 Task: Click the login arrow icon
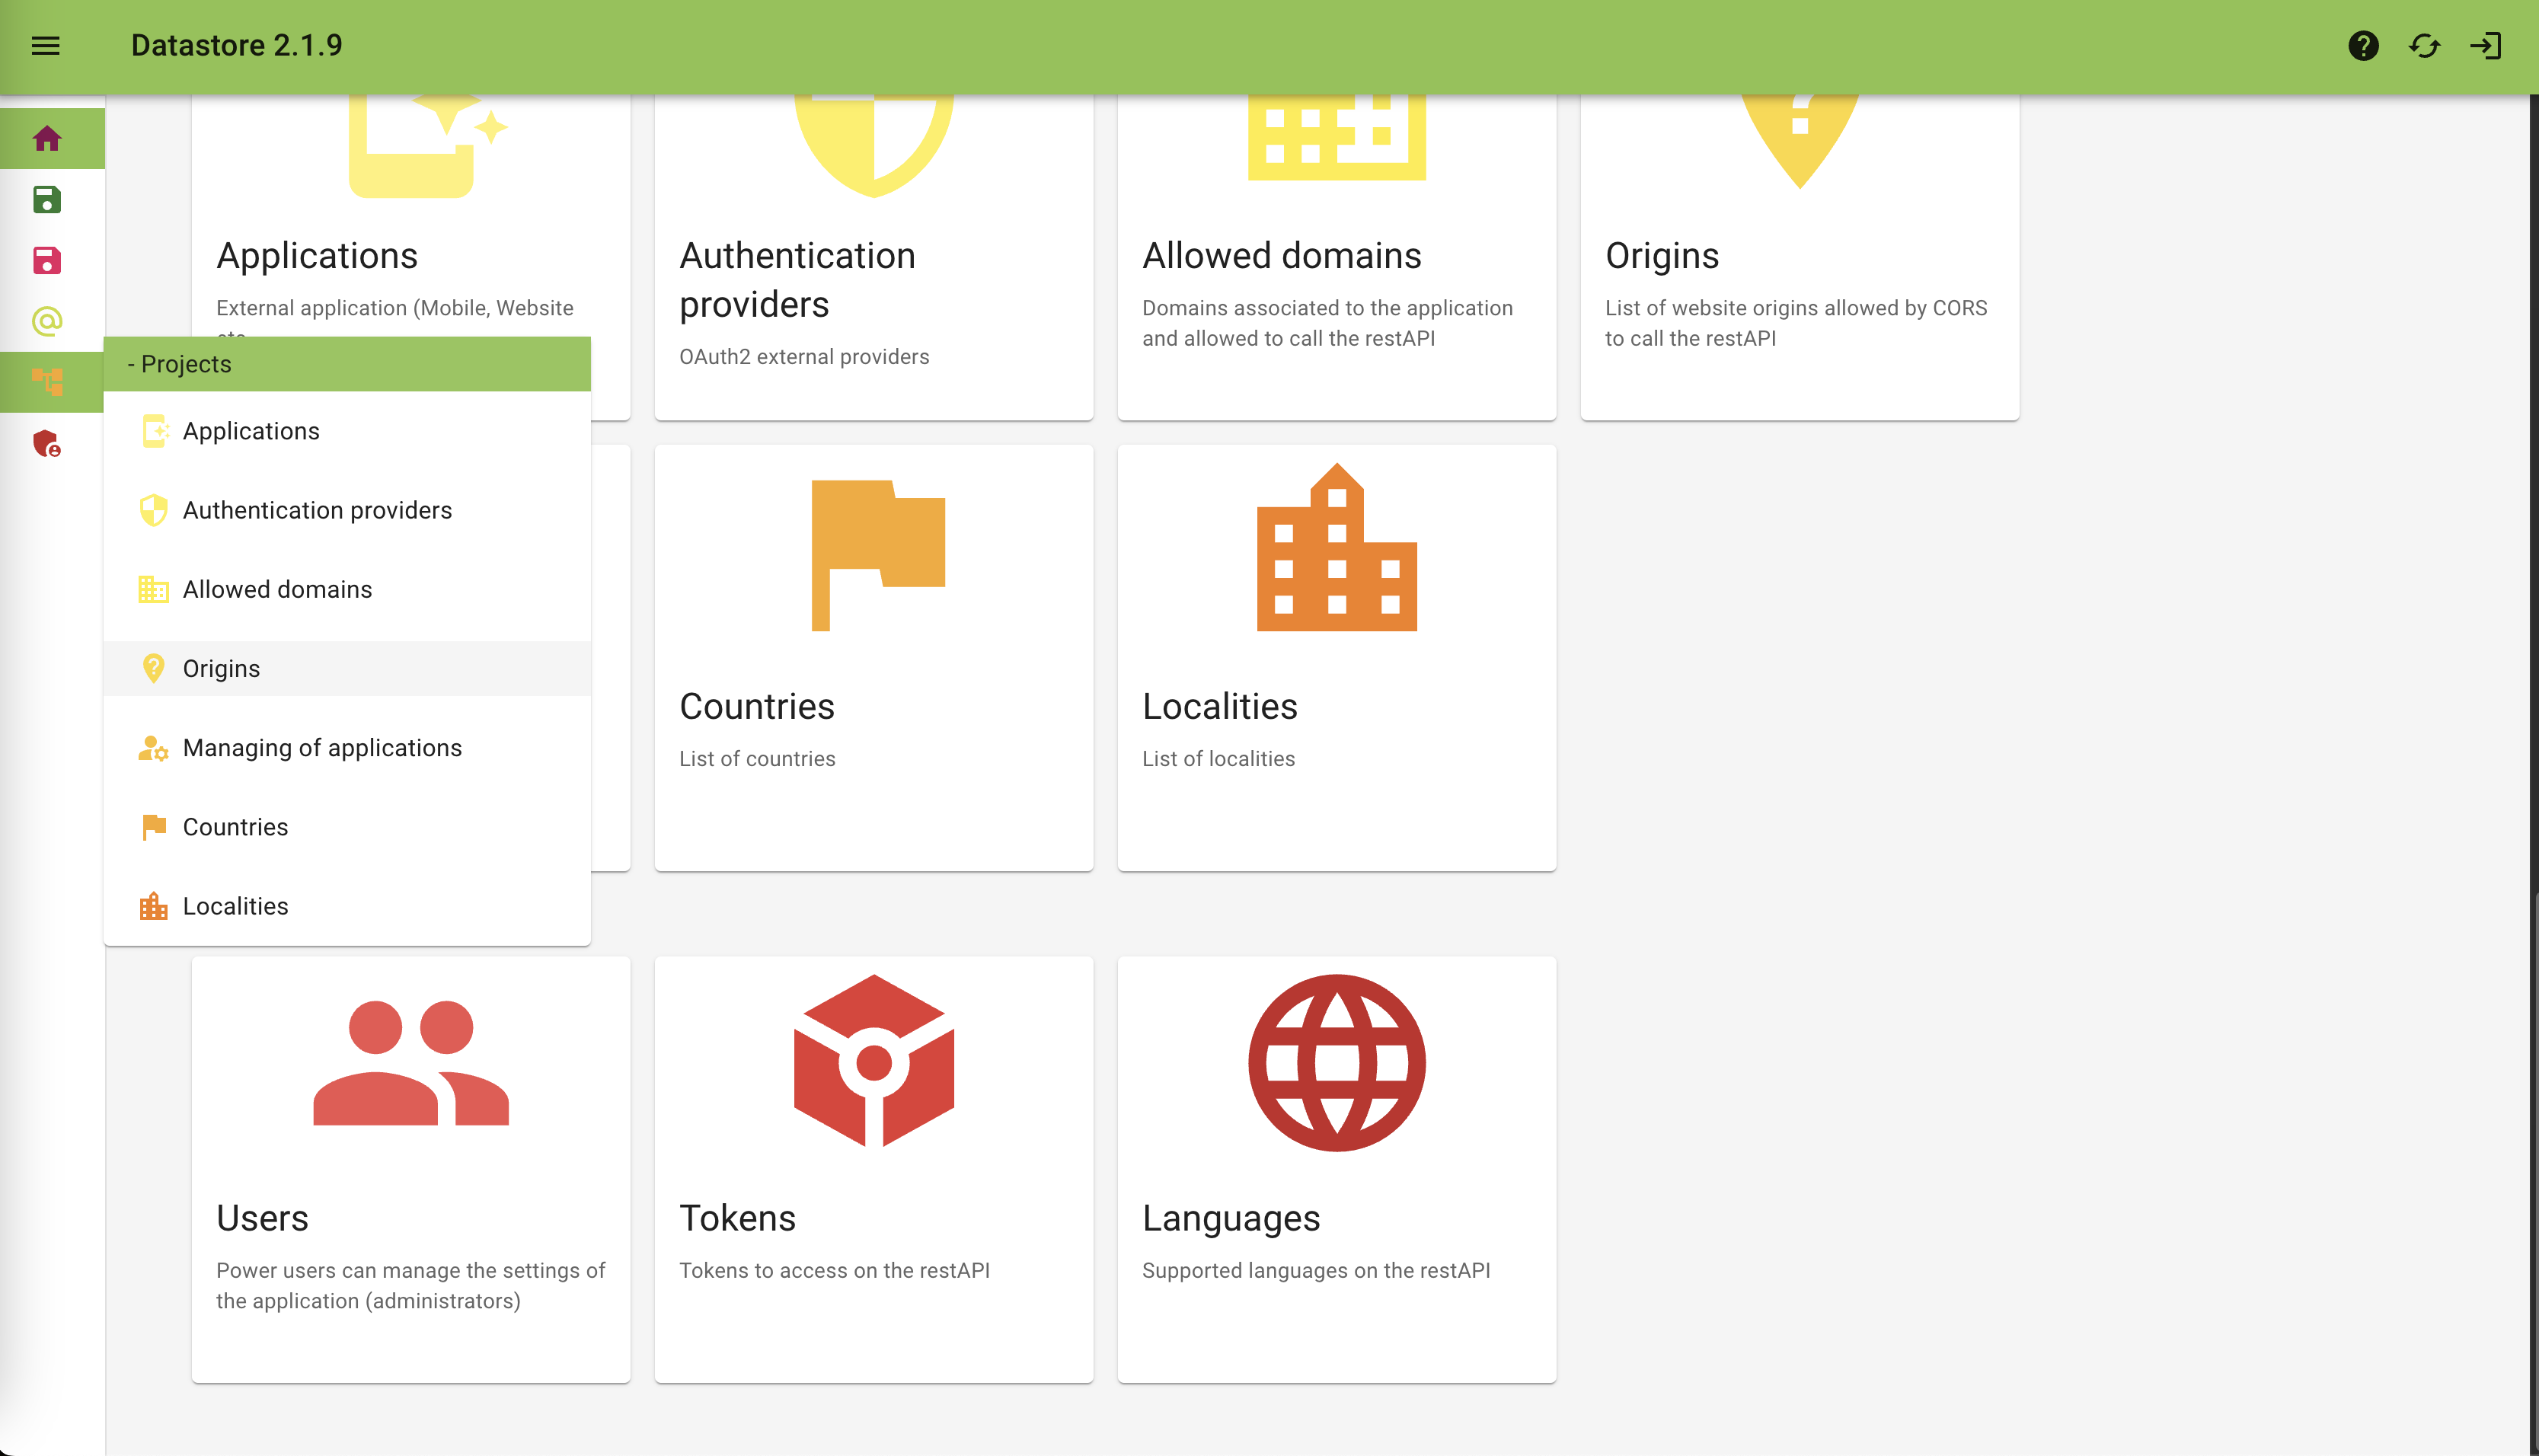pos(2486,46)
